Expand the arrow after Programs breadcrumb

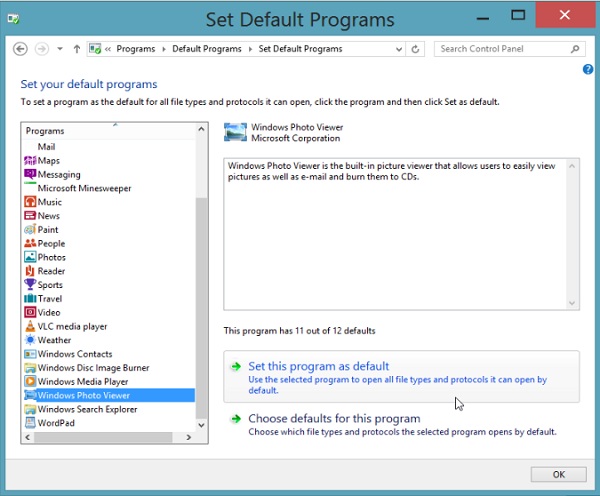point(164,49)
